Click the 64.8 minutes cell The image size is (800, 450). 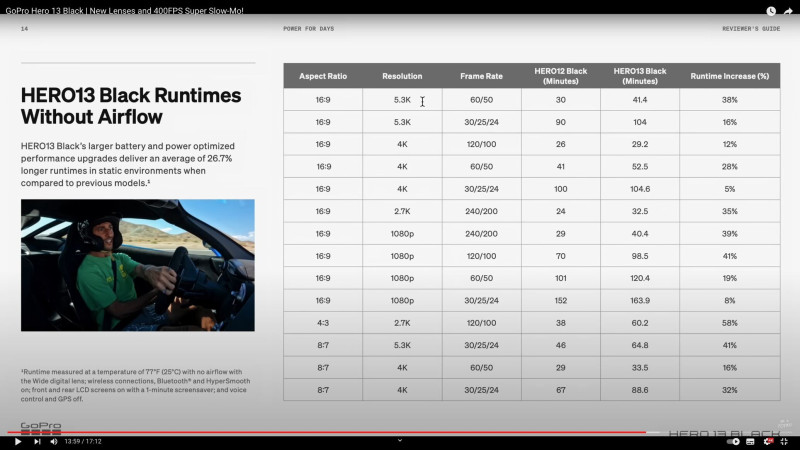click(640, 345)
